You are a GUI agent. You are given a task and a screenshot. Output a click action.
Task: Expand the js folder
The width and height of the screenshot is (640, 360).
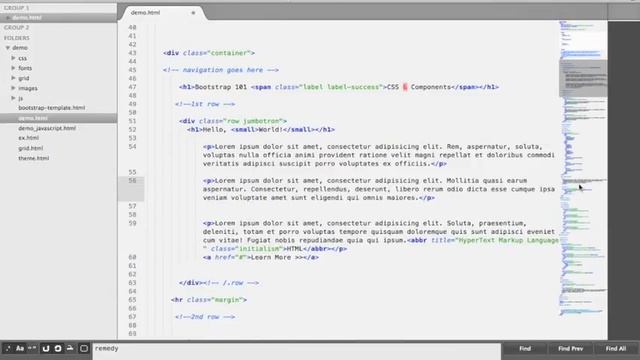coord(13,98)
